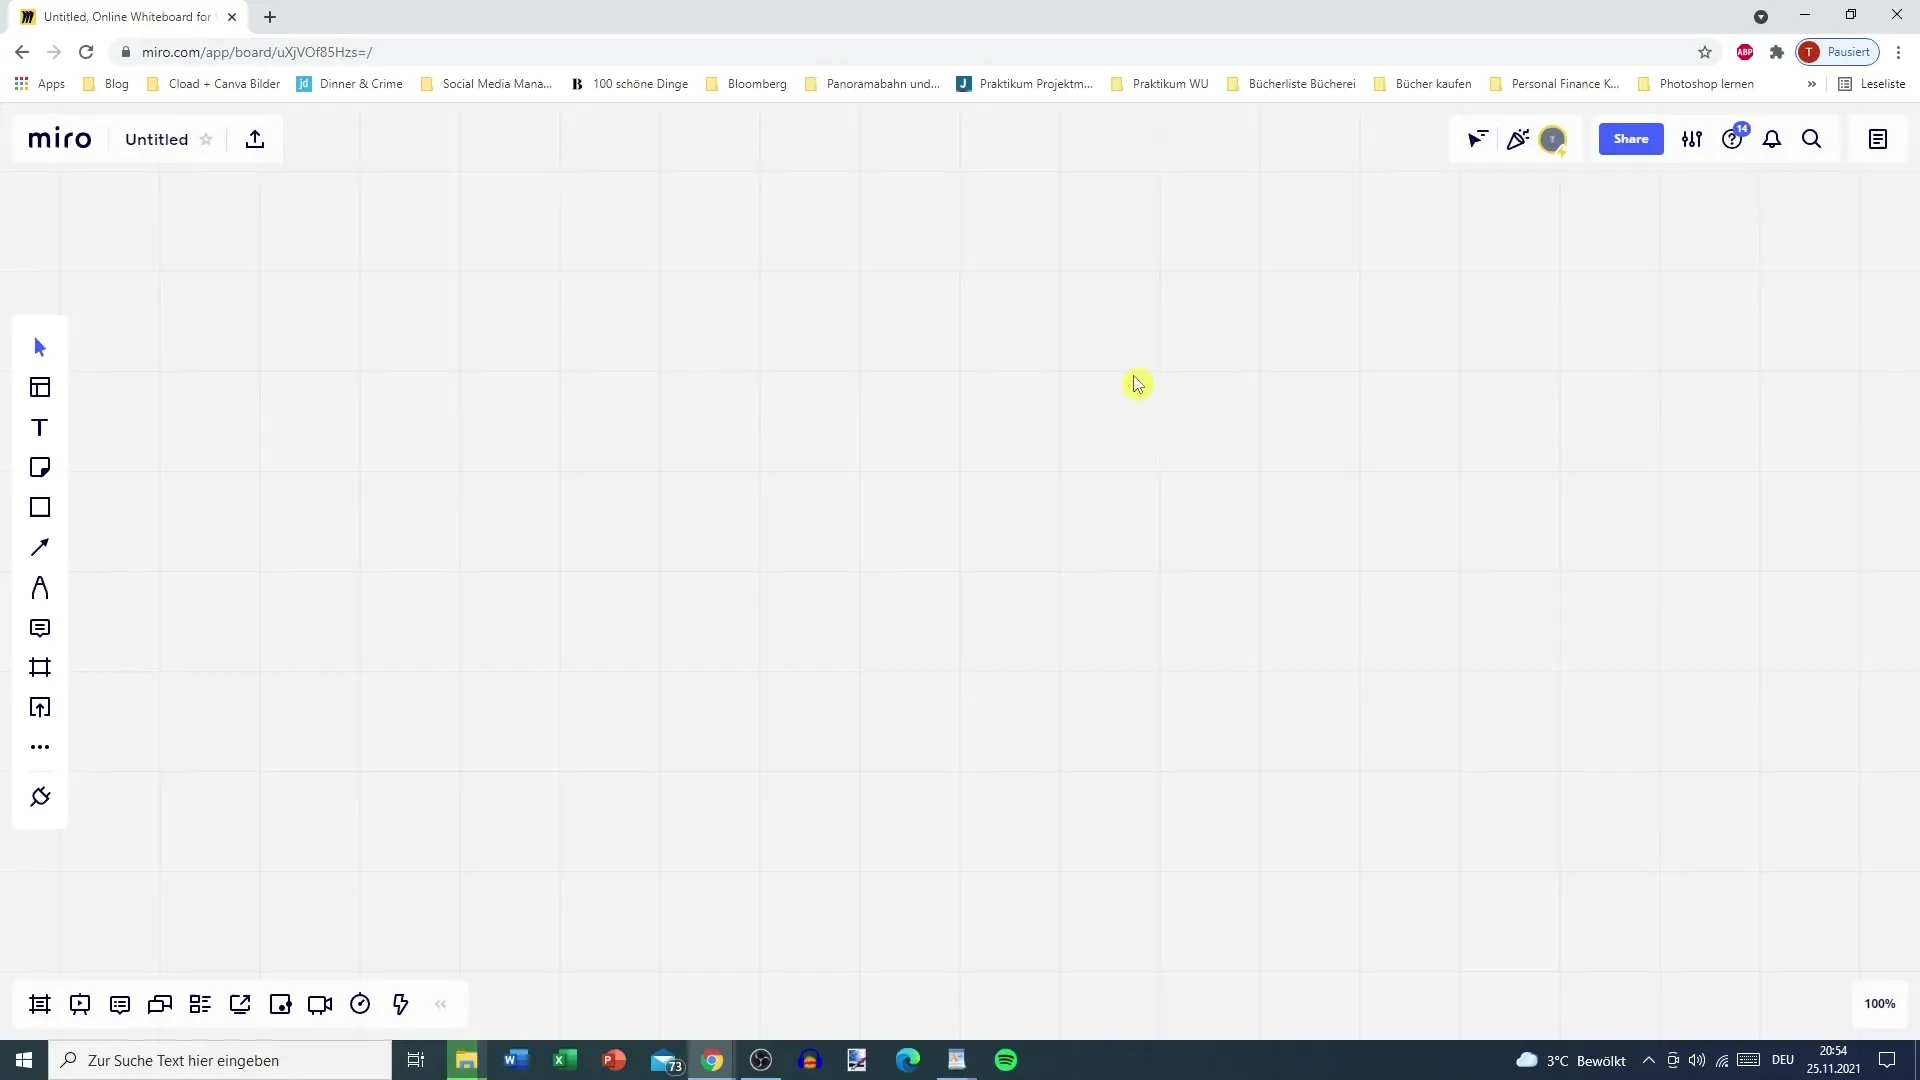
Task: Click the Spotify taskbar icon
Action: [x=1006, y=1060]
